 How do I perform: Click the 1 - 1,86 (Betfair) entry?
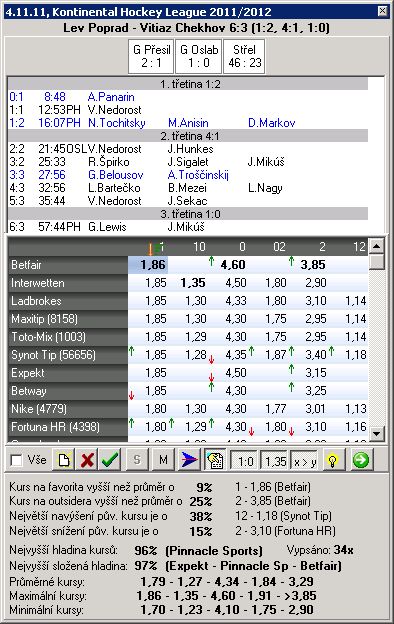pos(273,487)
